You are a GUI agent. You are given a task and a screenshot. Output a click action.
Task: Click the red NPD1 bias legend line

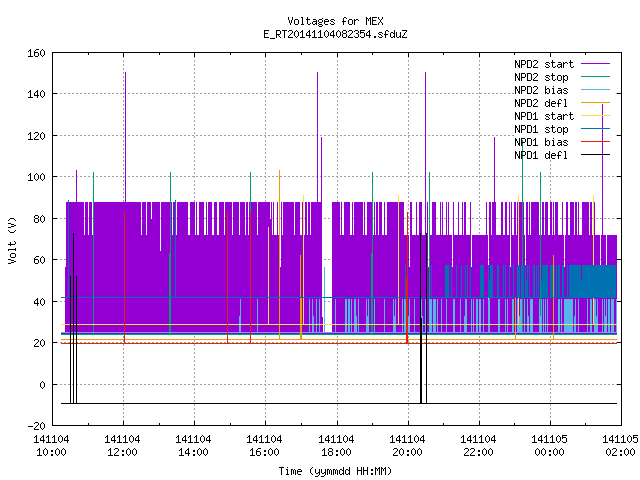(595, 142)
